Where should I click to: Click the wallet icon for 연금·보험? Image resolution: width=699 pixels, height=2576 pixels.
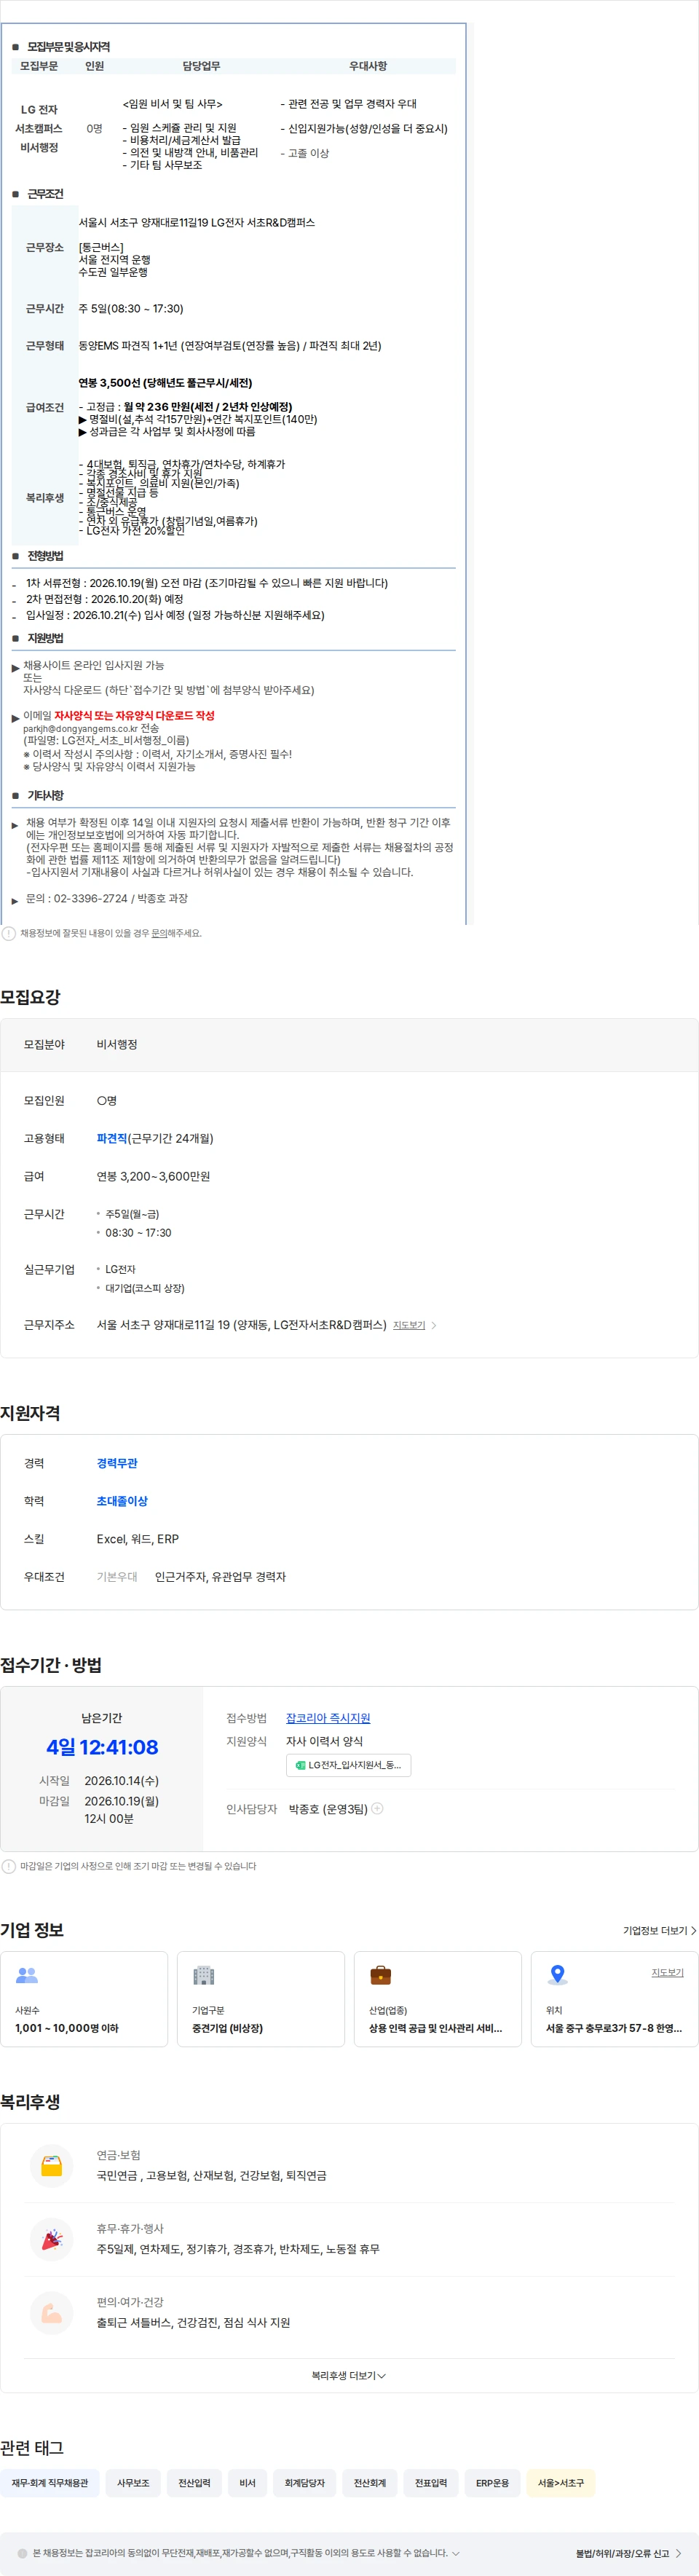[x=52, y=2165]
